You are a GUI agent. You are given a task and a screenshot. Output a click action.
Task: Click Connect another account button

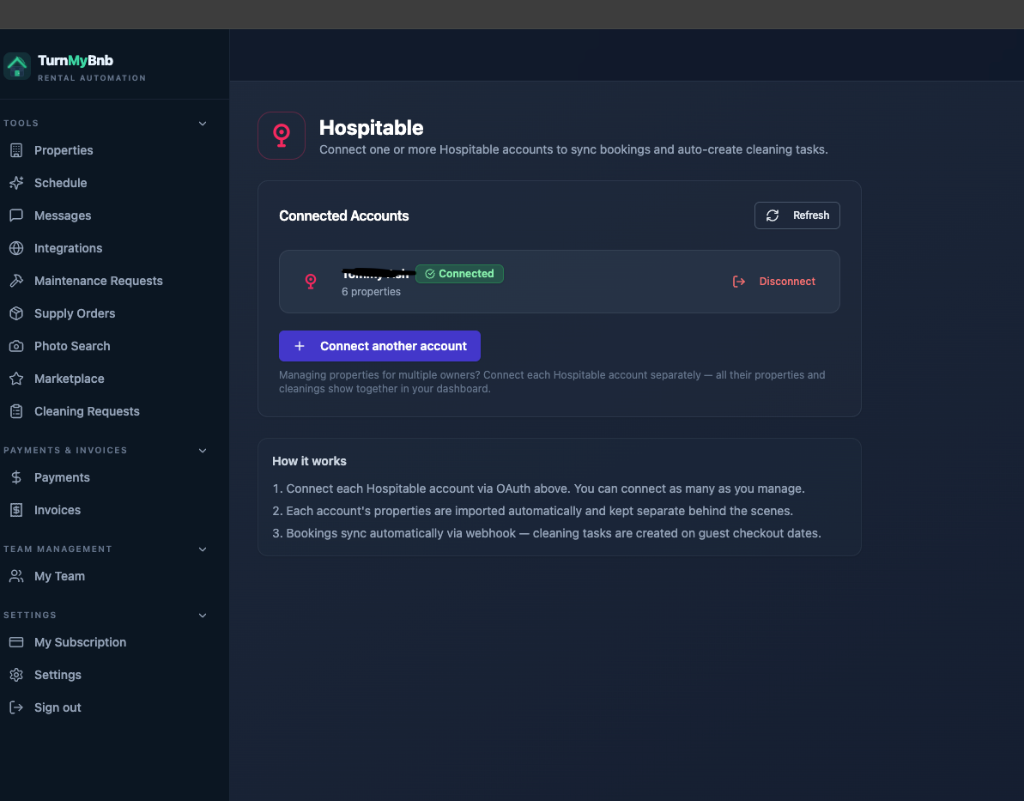(x=379, y=346)
